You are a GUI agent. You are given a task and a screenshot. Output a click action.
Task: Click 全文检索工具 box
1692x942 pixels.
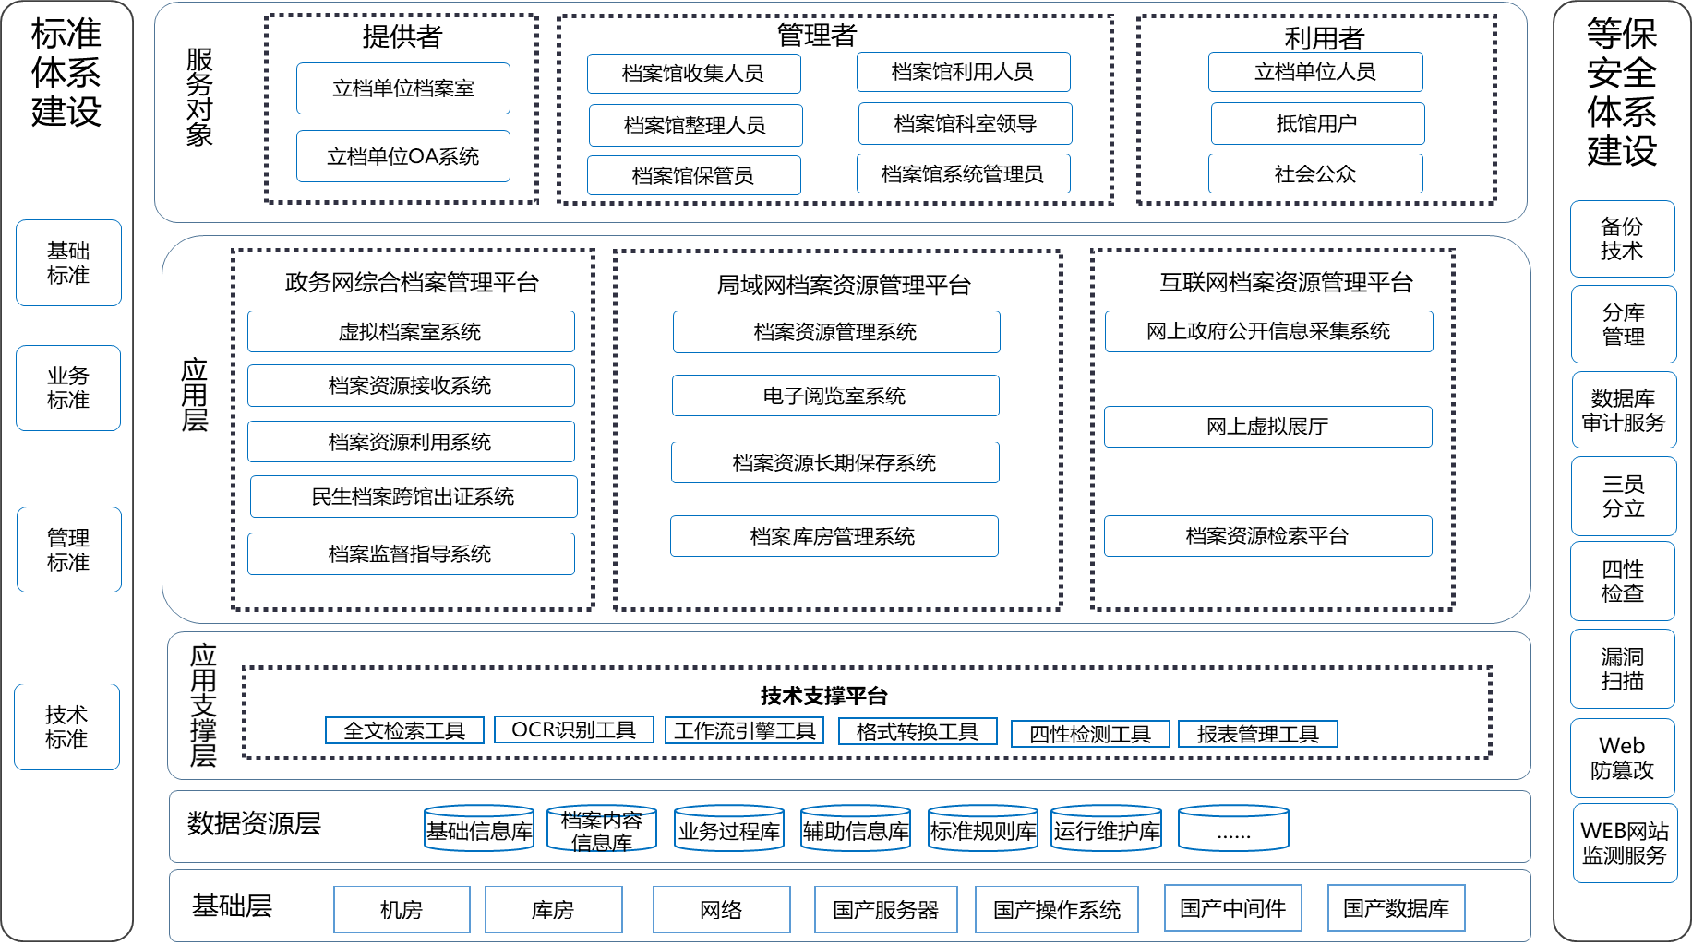pyautogui.click(x=405, y=731)
